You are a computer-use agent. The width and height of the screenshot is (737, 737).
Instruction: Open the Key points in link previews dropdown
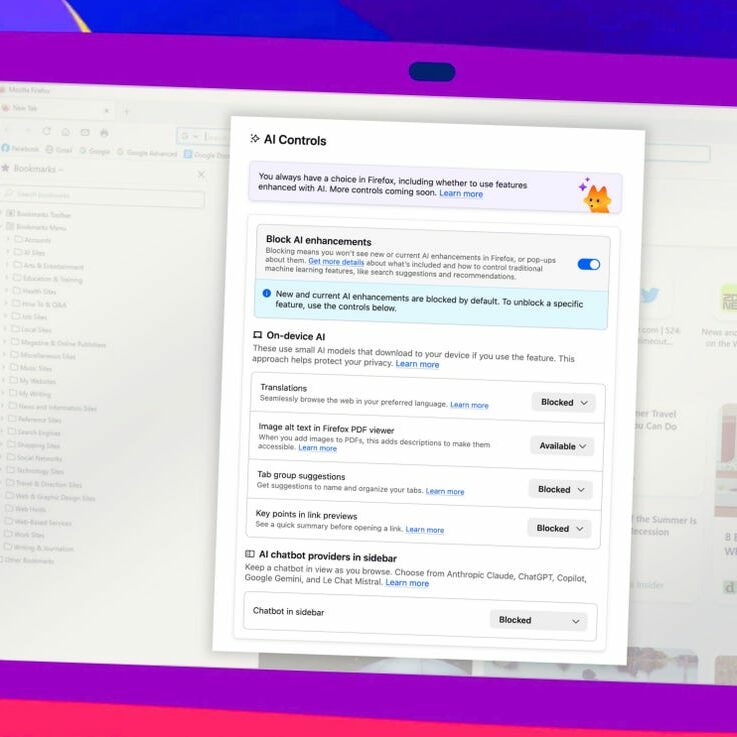559,528
